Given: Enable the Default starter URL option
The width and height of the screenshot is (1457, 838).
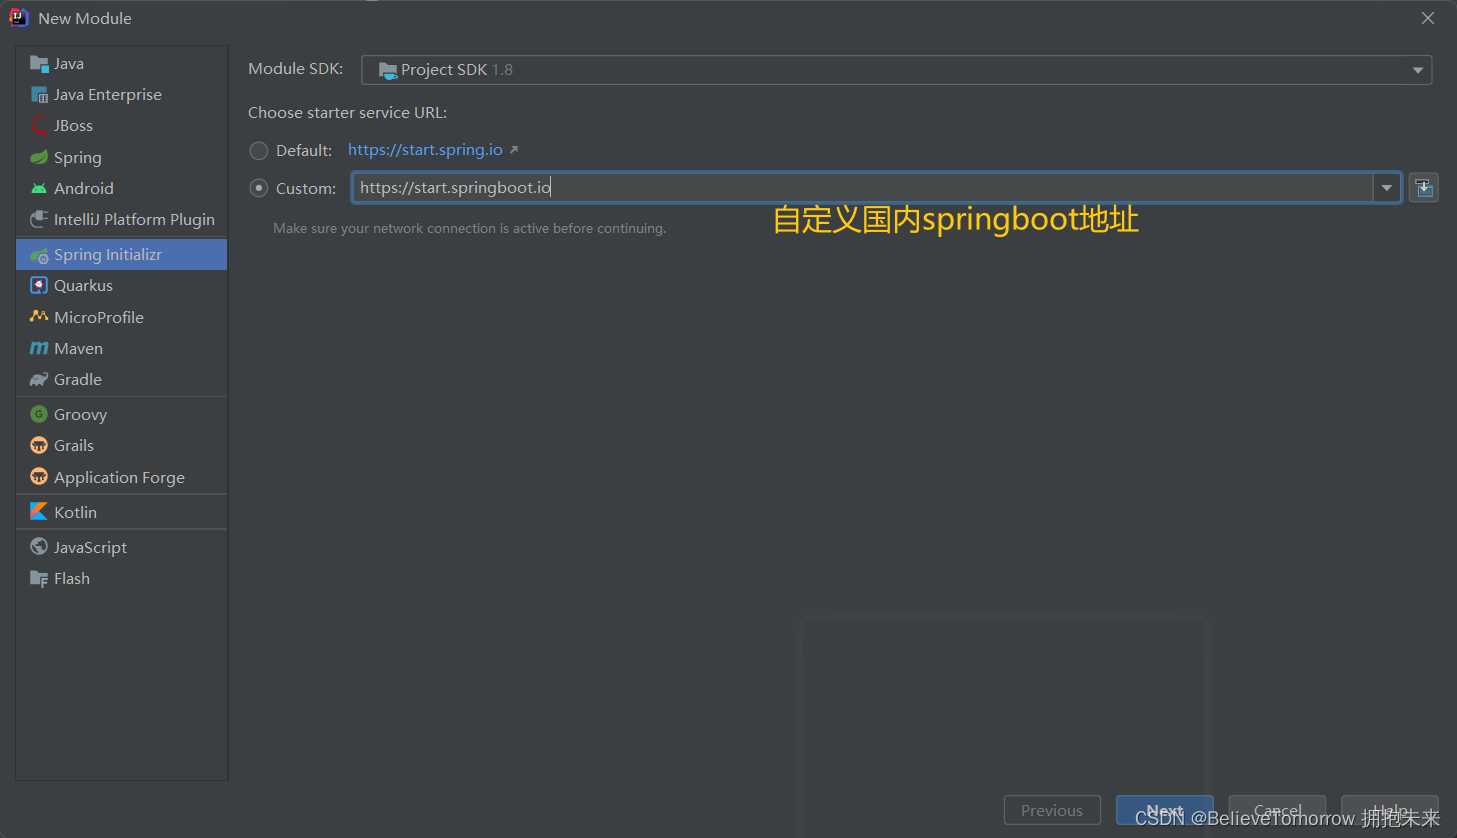Looking at the screenshot, I should coord(259,151).
